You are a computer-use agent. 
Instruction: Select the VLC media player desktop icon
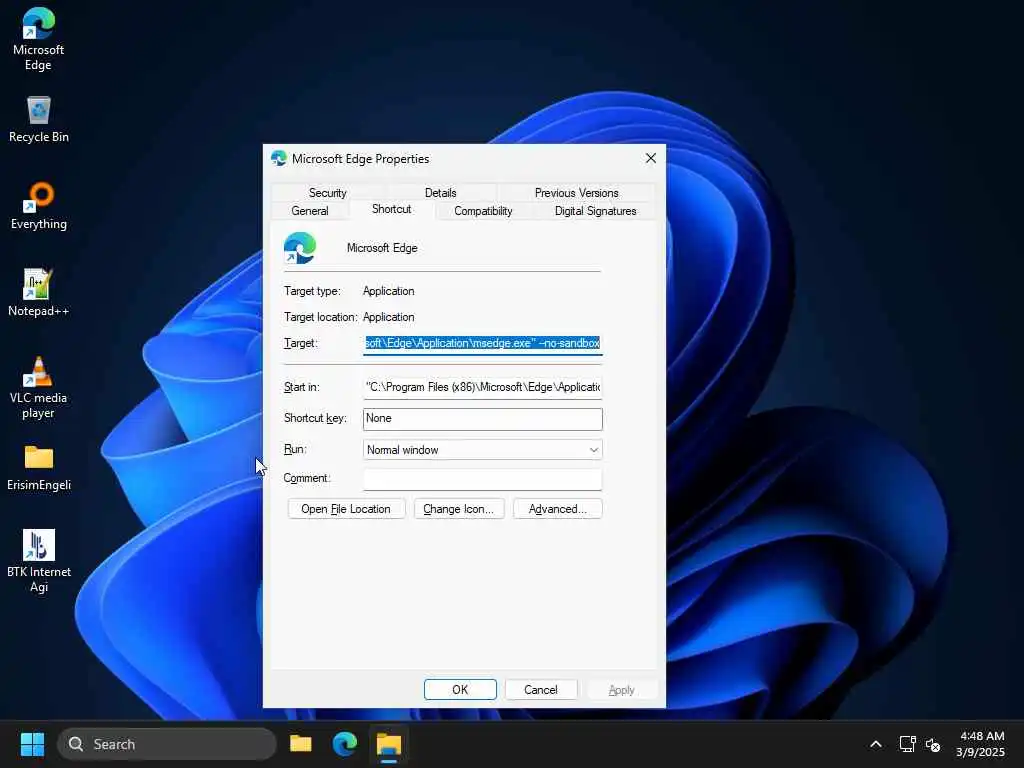pyautogui.click(x=39, y=388)
